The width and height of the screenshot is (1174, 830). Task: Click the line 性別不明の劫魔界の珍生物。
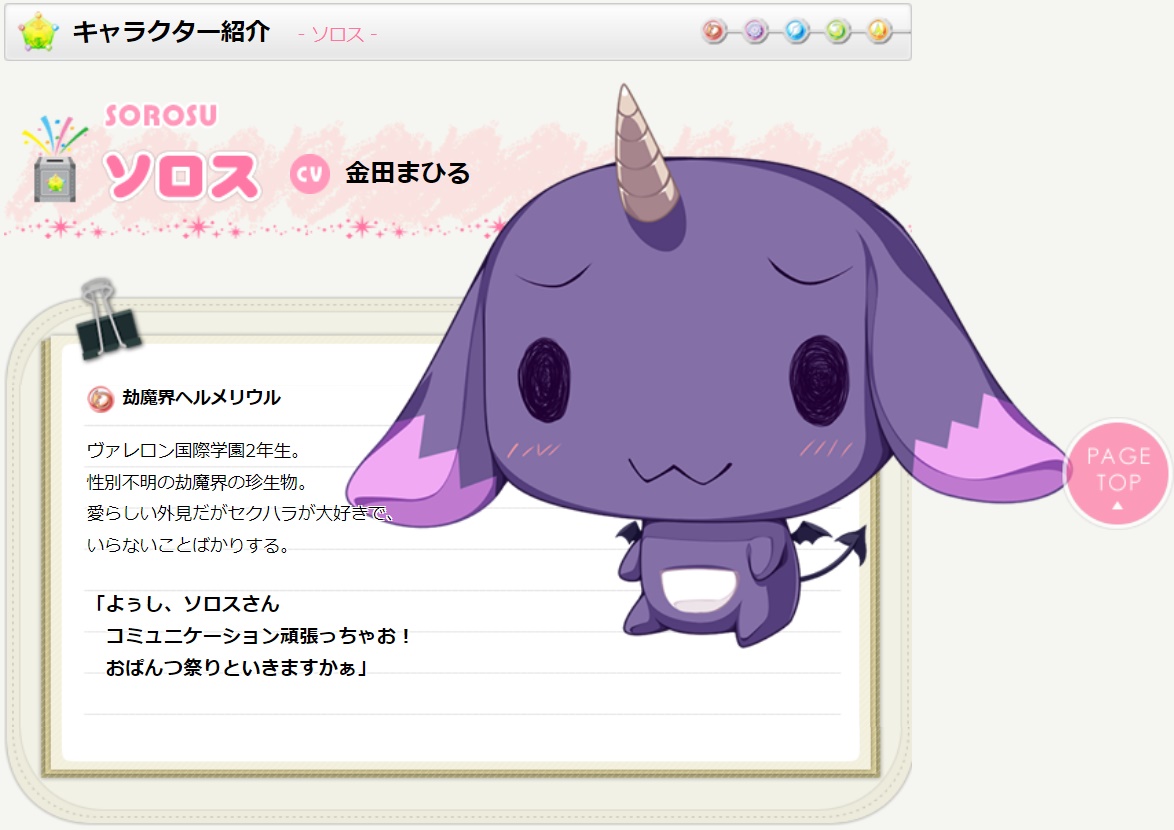tap(197, 482)
